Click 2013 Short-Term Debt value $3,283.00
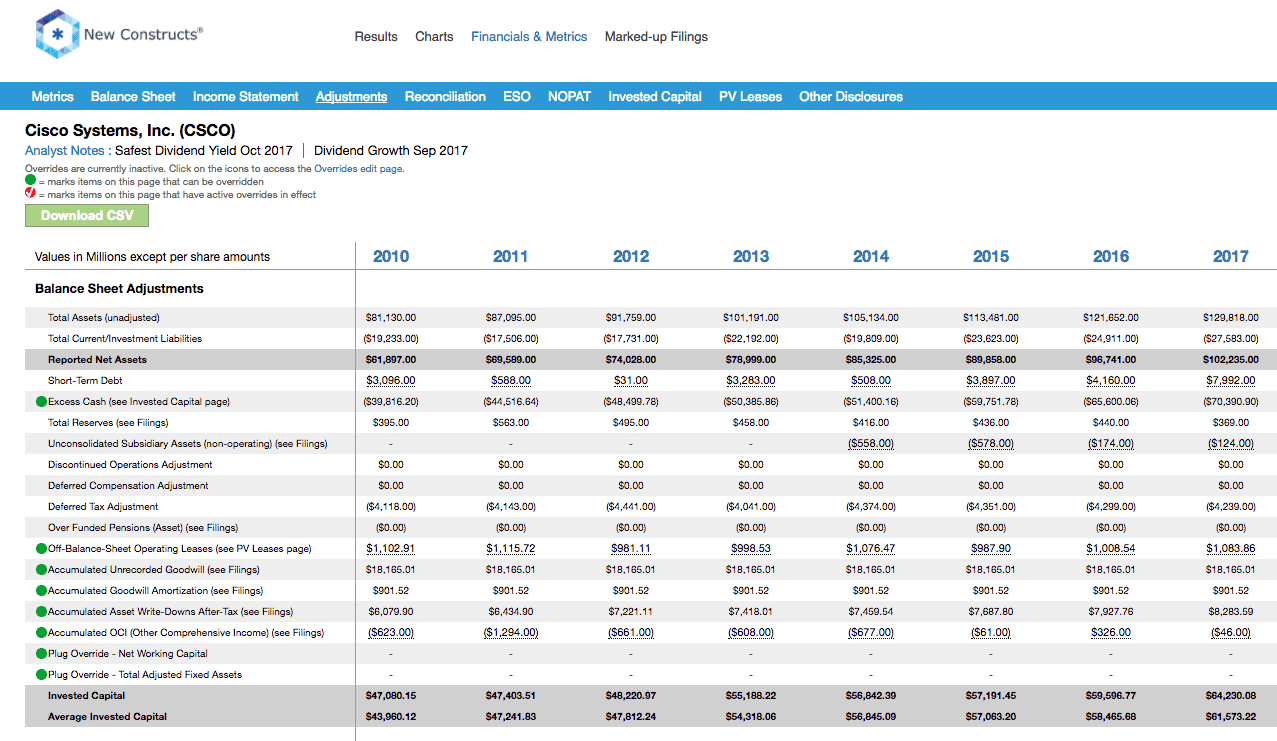 (751, 381)
